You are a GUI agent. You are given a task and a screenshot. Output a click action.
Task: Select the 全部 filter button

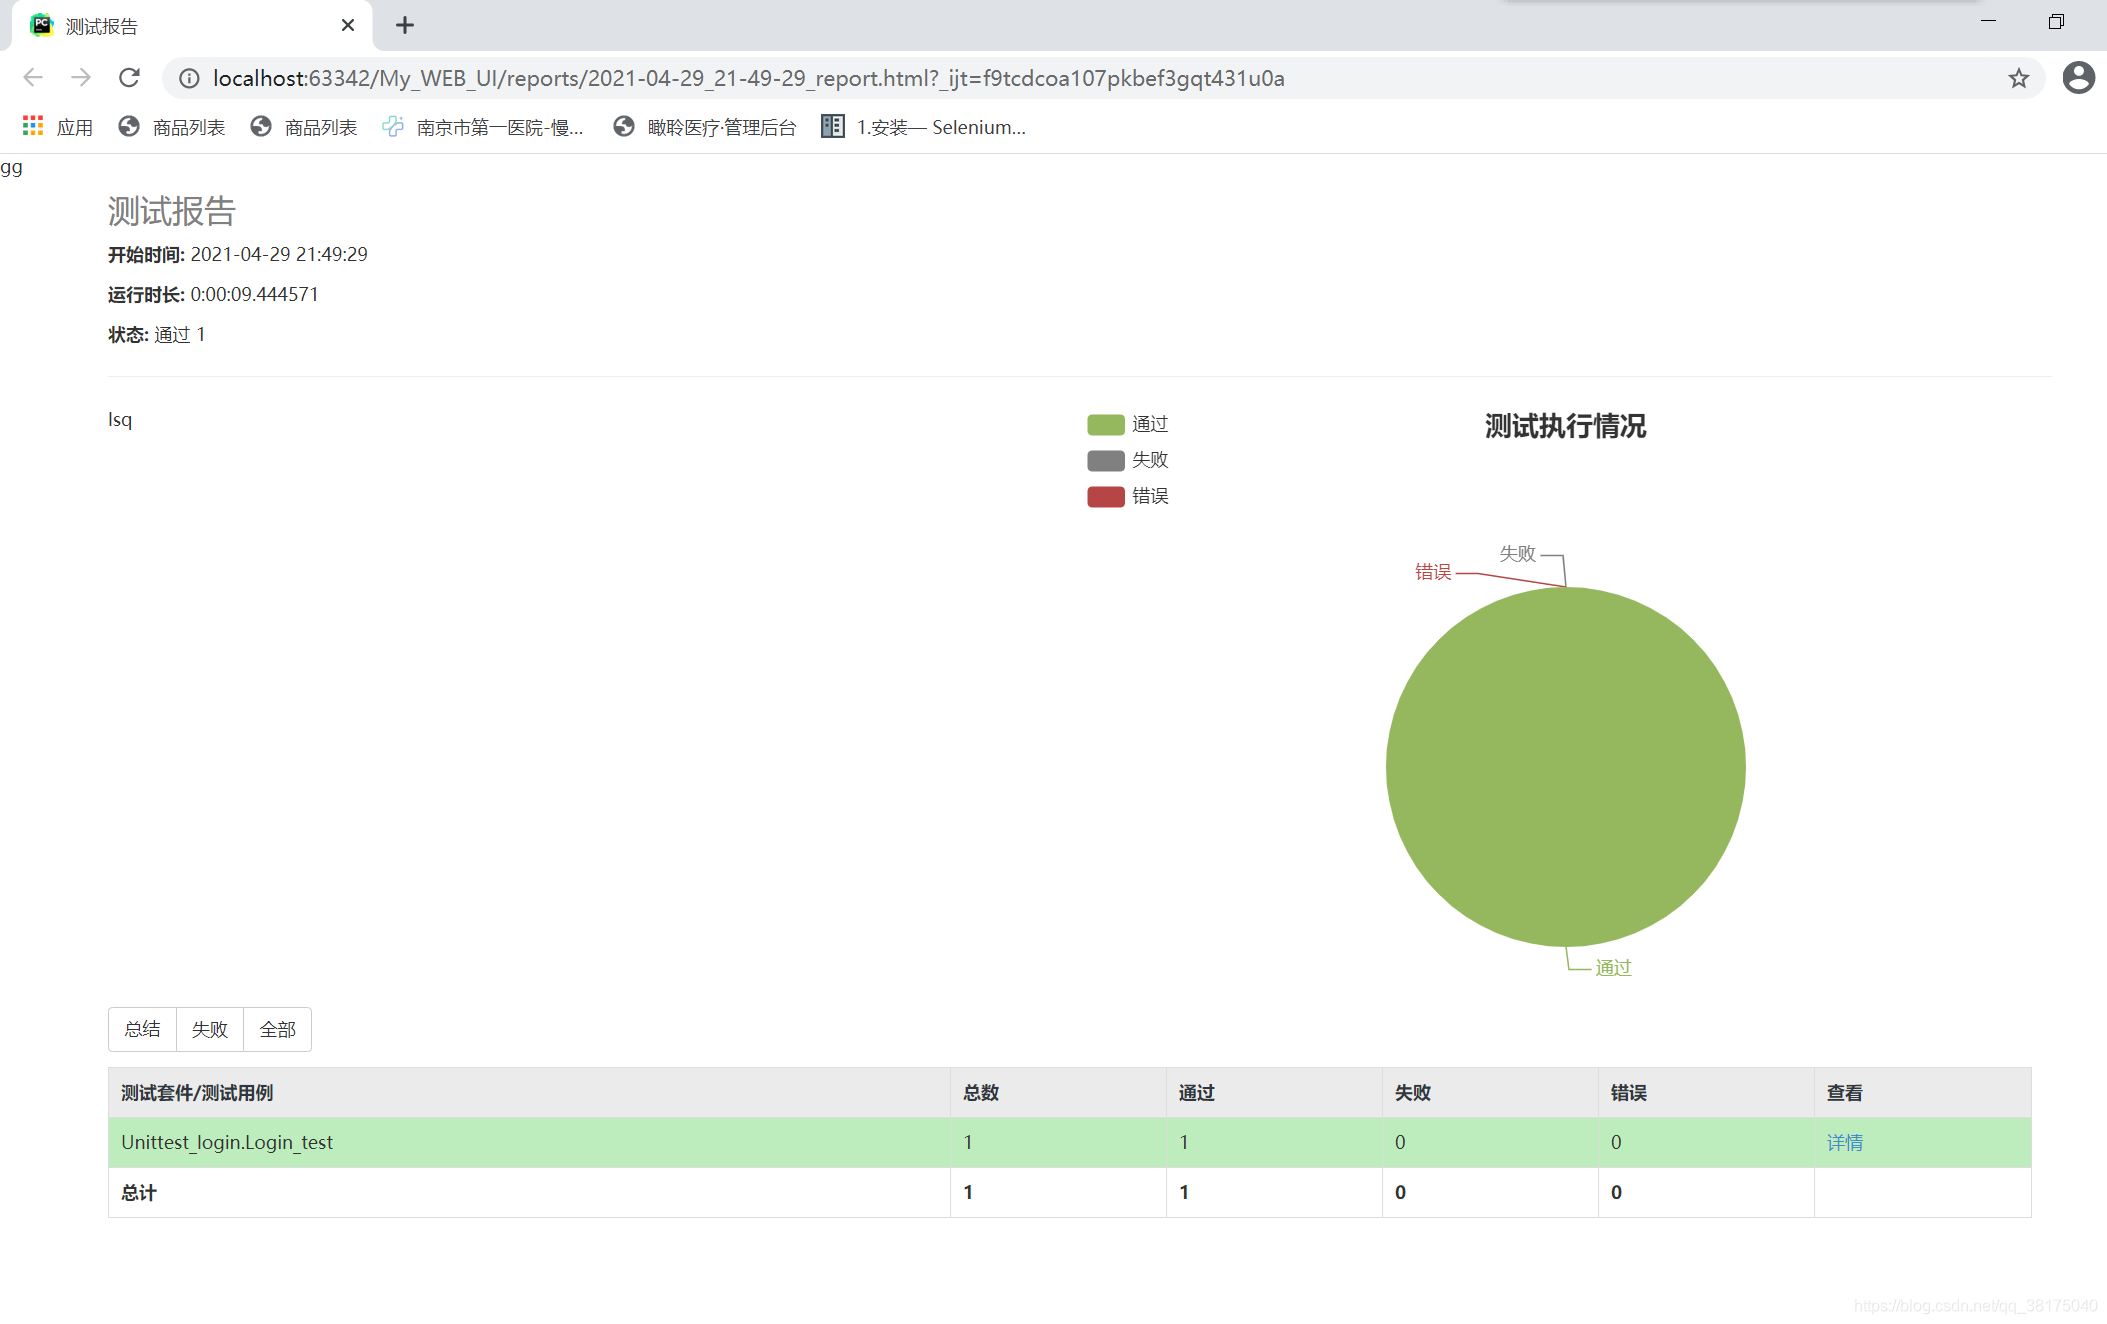(x=278, y=1029)
